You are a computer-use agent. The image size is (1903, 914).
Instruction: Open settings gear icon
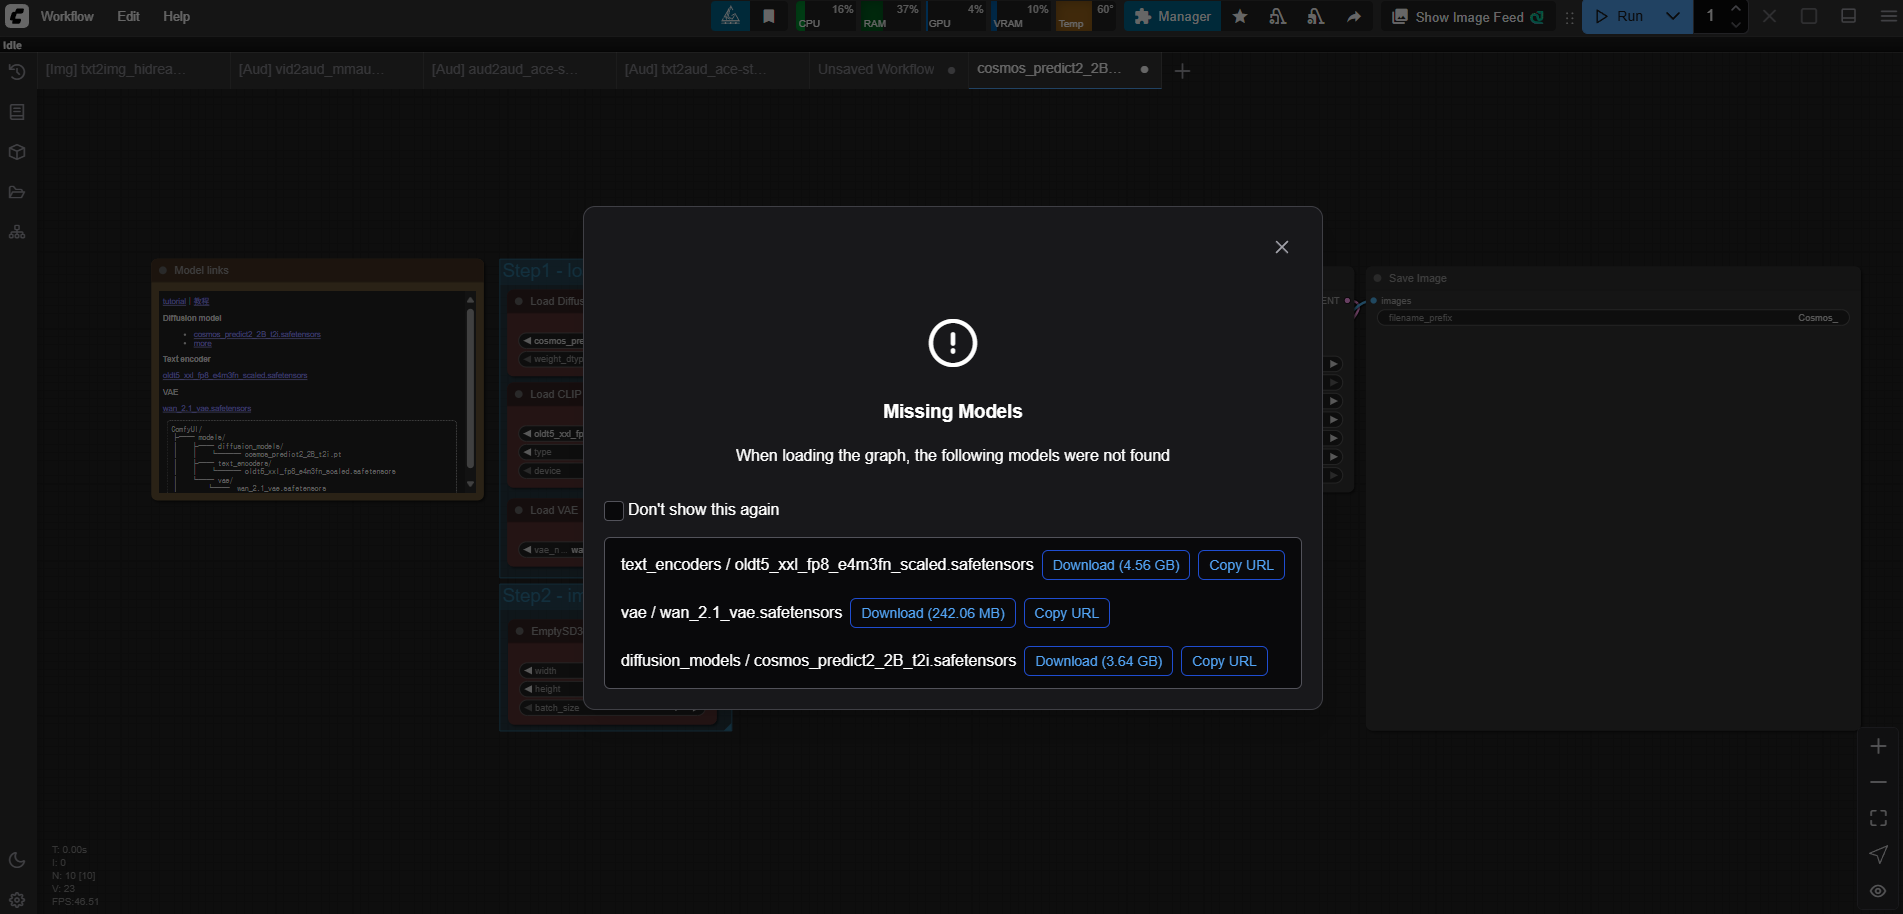coord(17,899)
